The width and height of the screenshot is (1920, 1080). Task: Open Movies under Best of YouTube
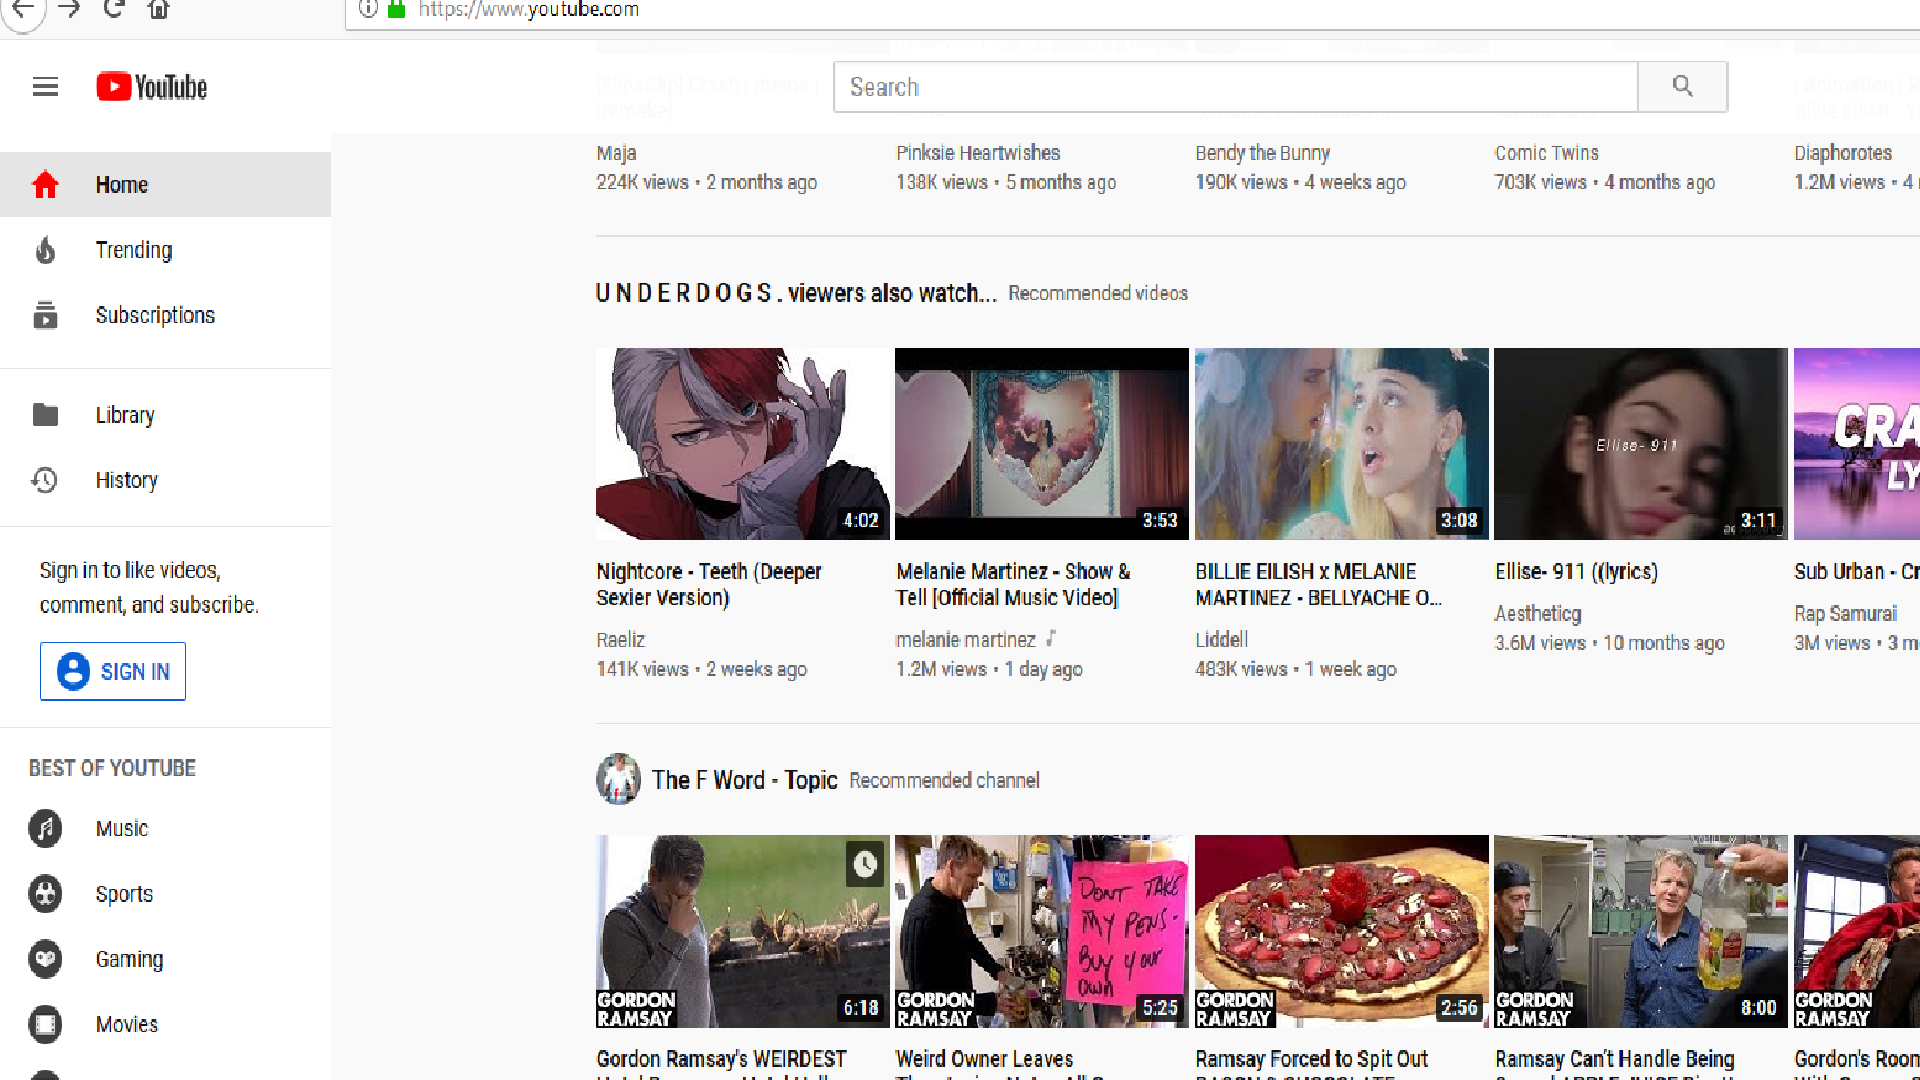click(165, 1024)
